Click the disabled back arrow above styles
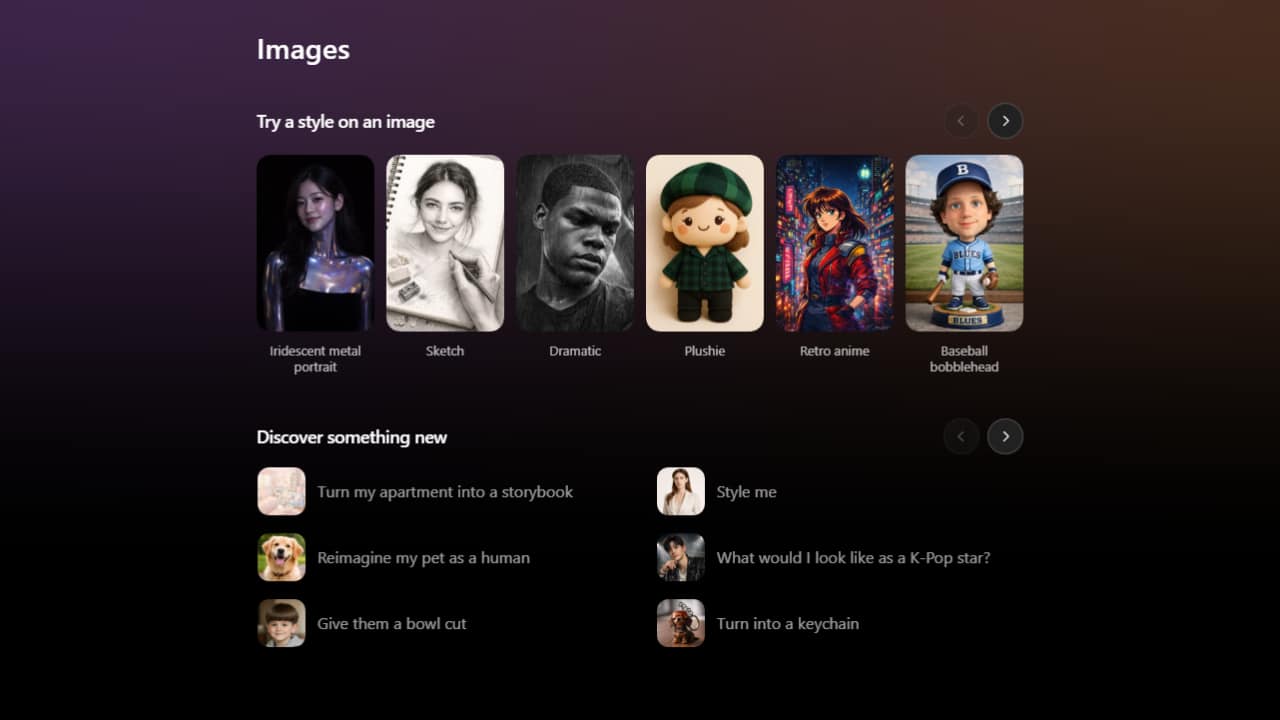 click(x=961, y=120)
